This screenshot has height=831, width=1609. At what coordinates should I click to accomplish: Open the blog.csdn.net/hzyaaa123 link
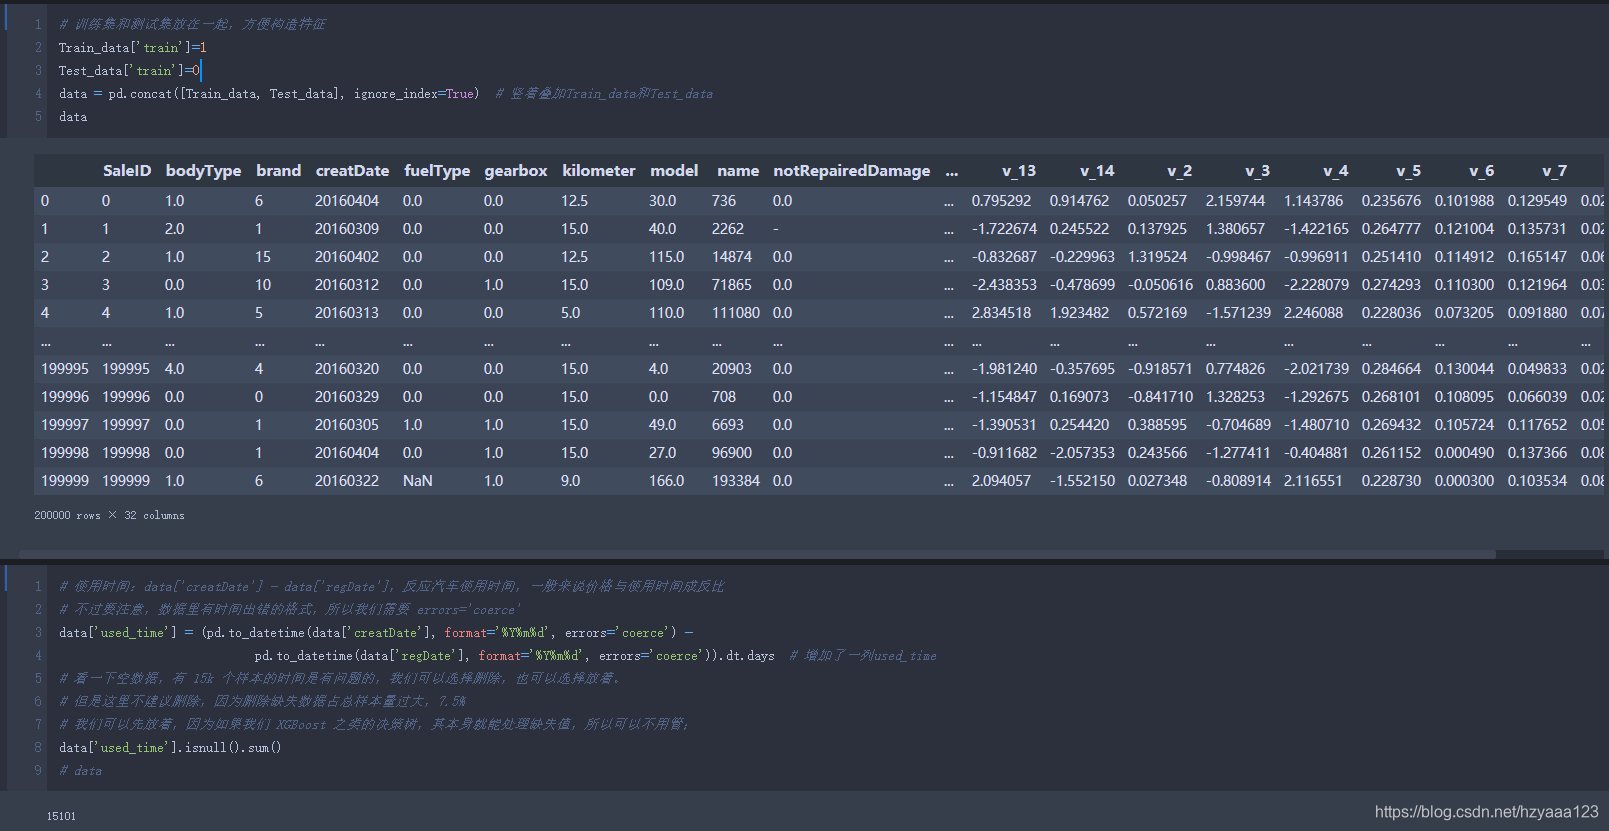(x=1486, y=812)
